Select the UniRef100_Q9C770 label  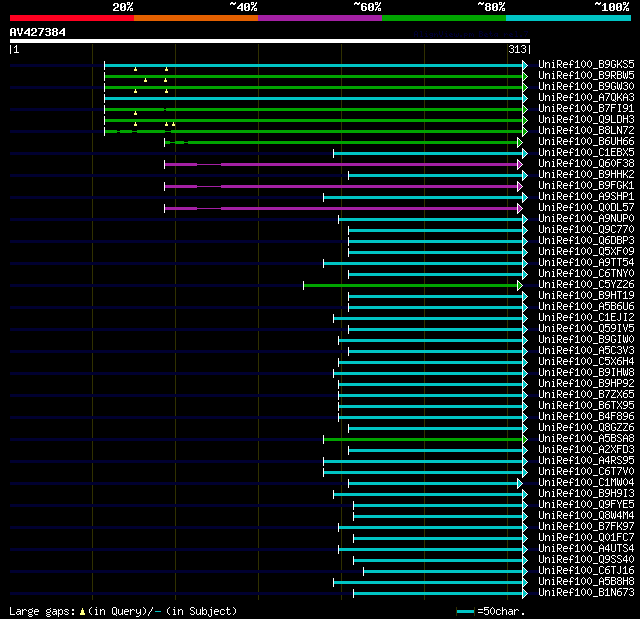pyautogui.click(x=586, y=230)
